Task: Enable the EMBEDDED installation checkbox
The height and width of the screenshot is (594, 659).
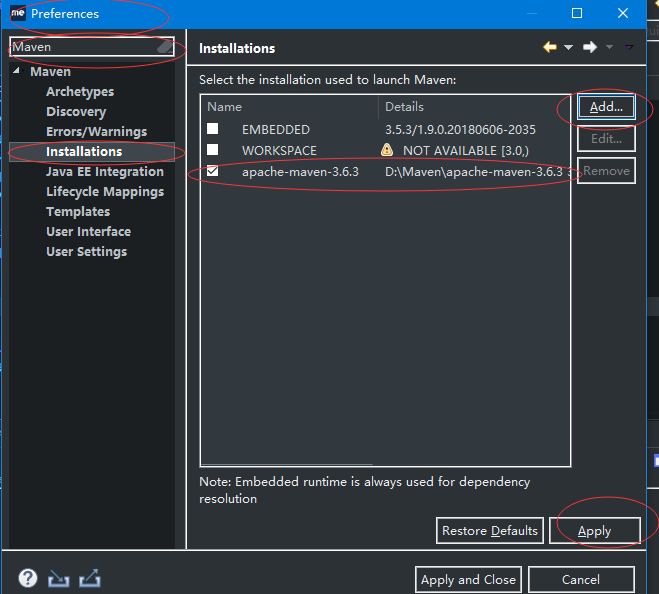Action: point(213,129)
